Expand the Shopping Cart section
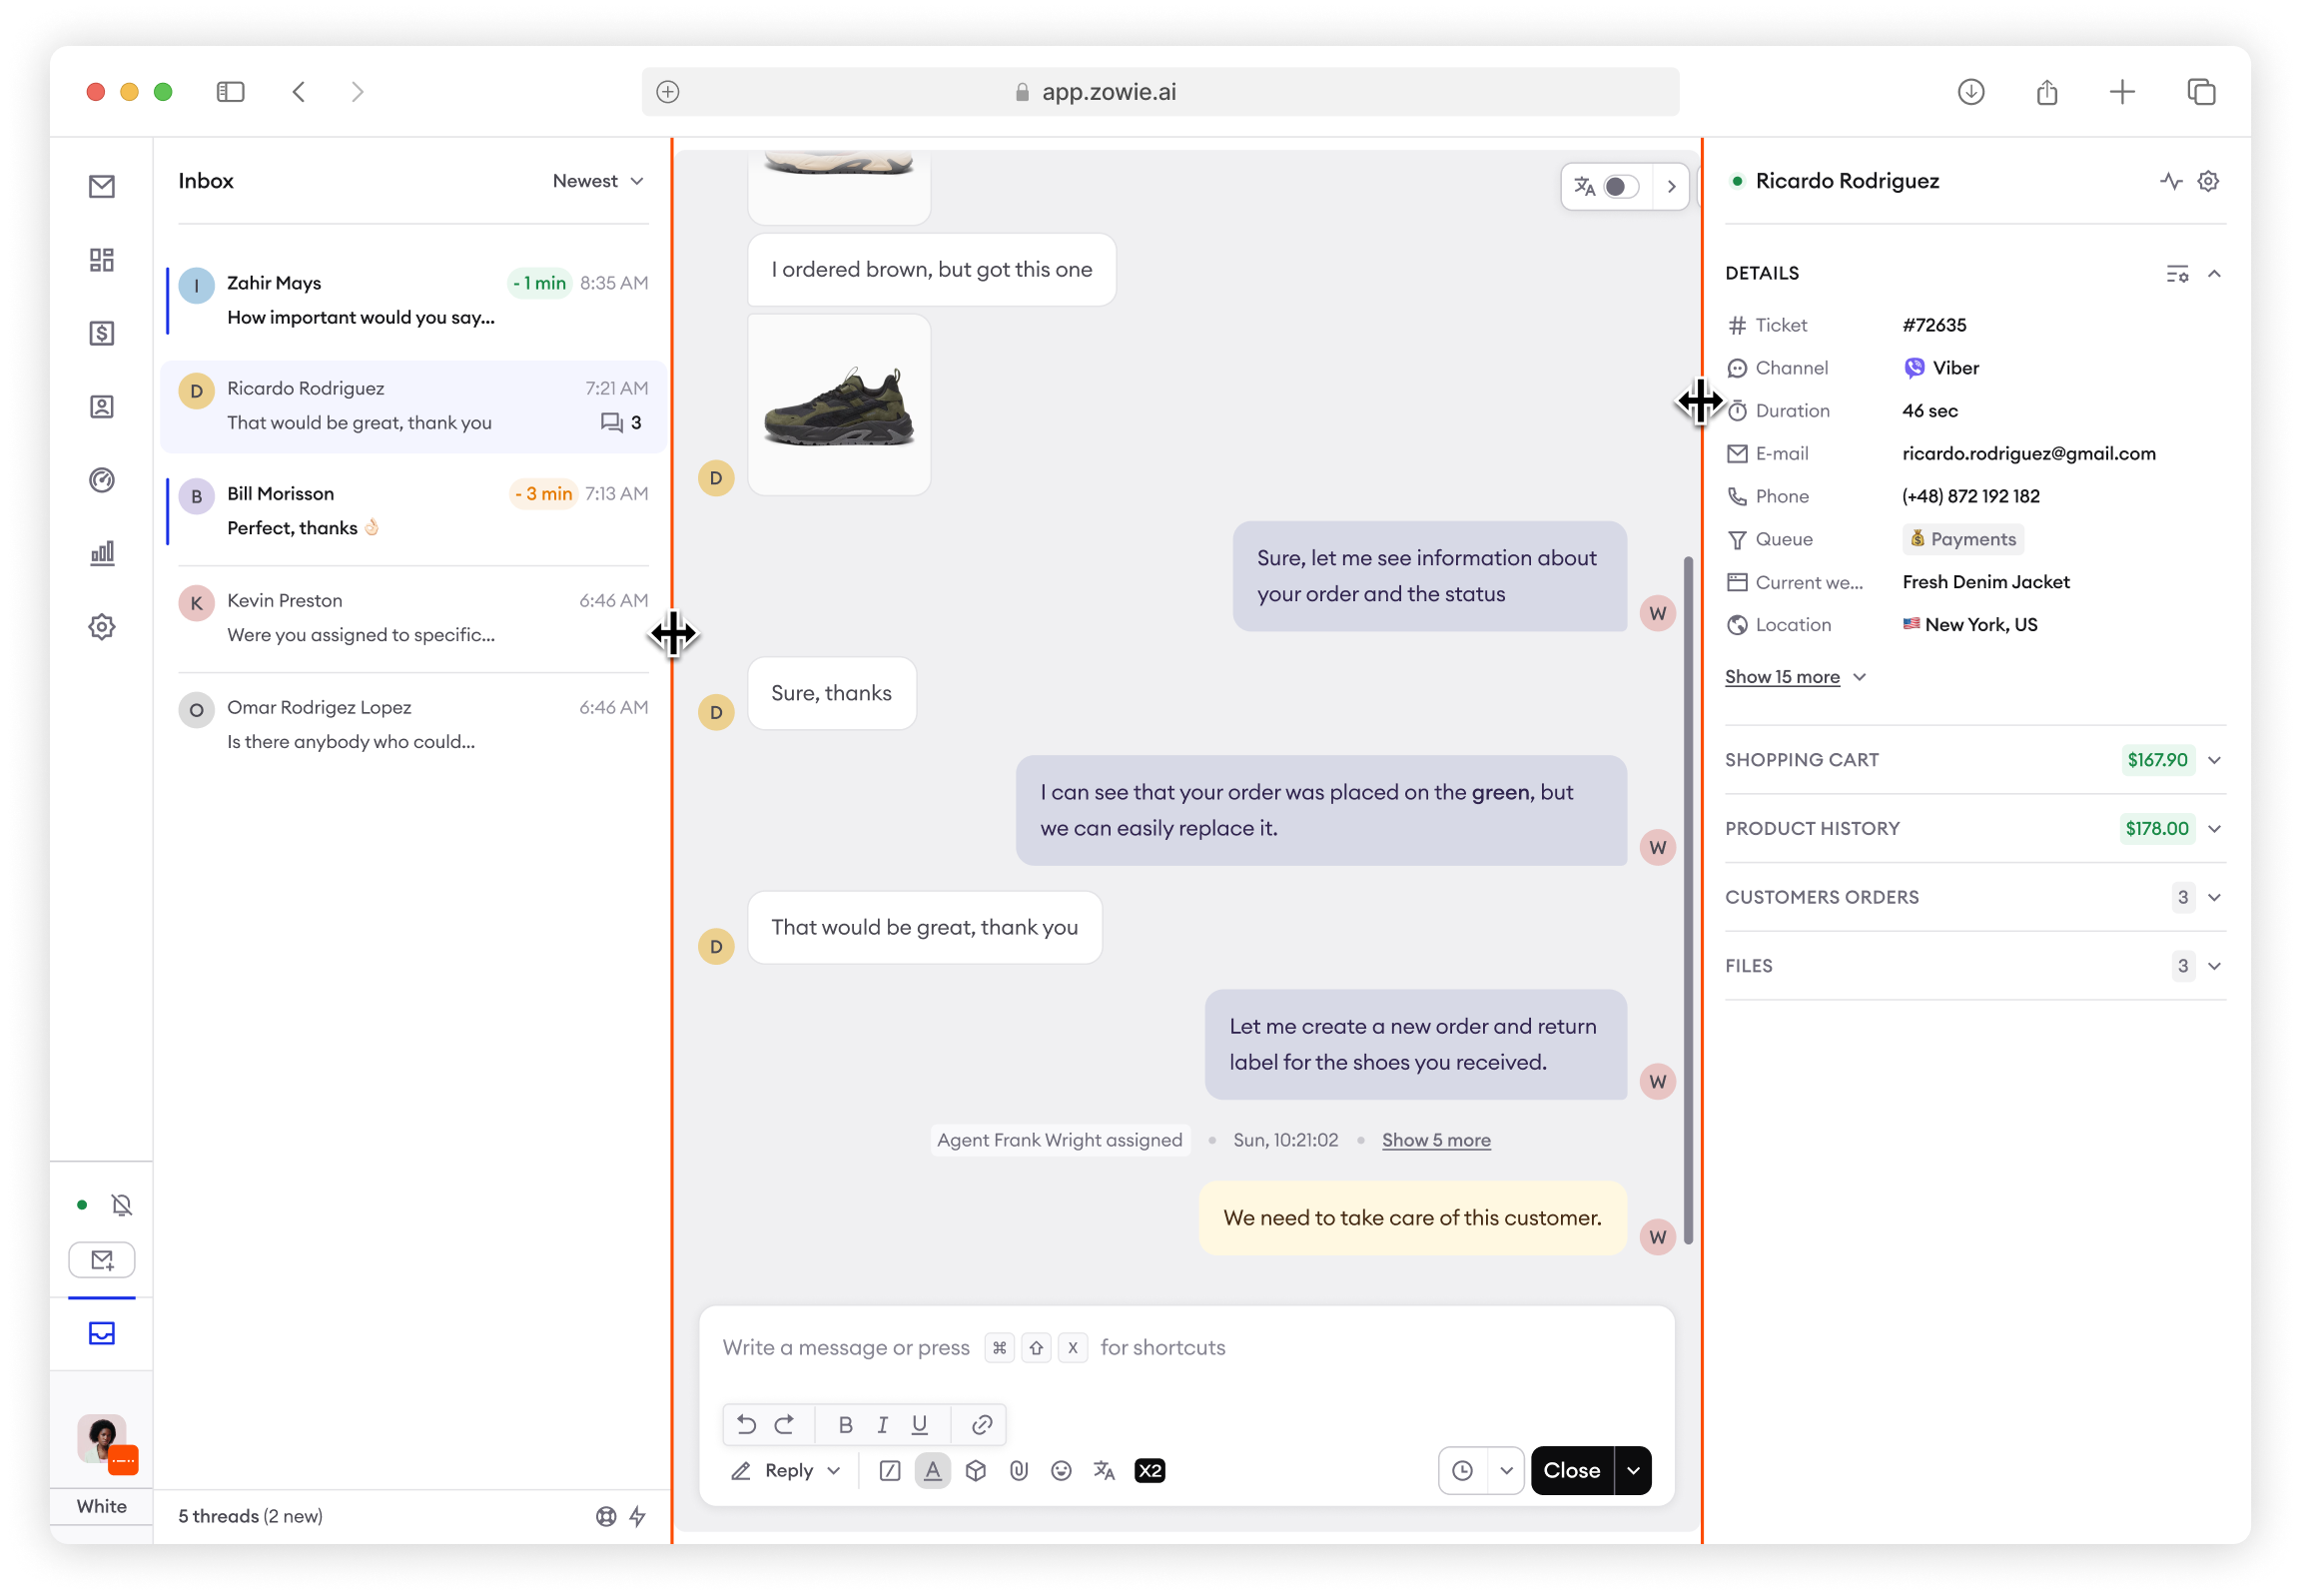2300x1596 pixels. tap(2214, 760)
